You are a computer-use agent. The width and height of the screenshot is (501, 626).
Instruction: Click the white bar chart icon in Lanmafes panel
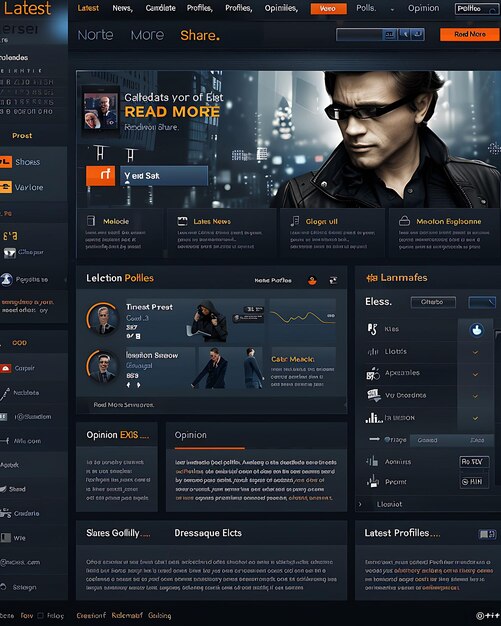point(374,418)
